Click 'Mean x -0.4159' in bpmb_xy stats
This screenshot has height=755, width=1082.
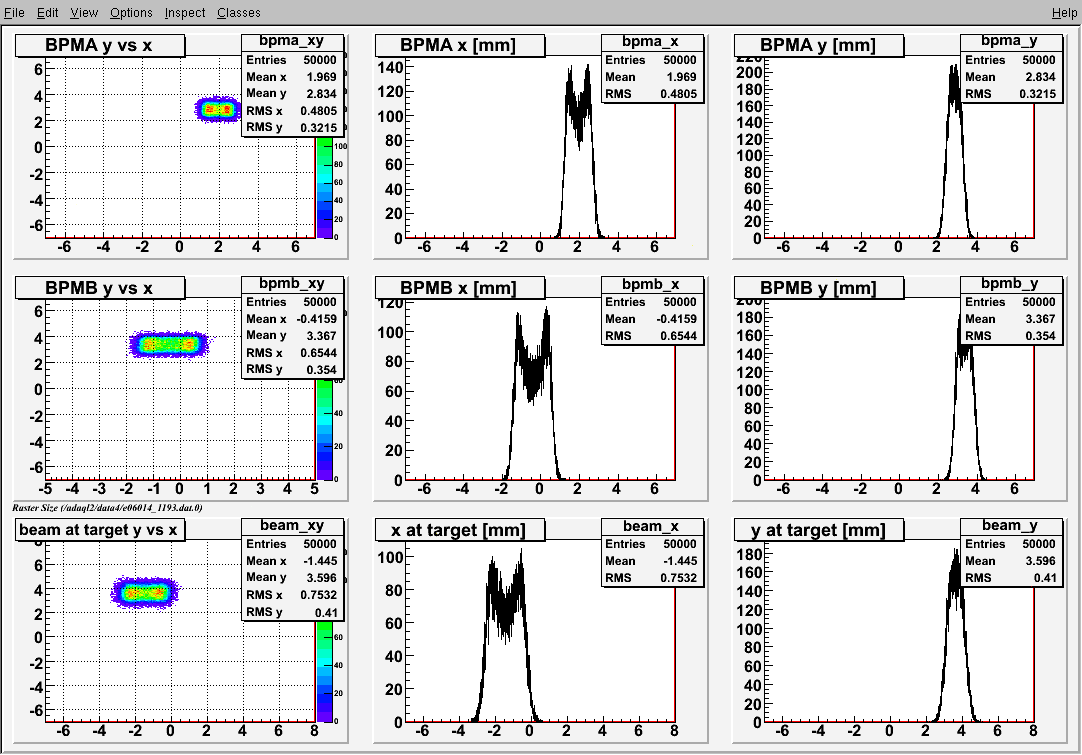292,319
